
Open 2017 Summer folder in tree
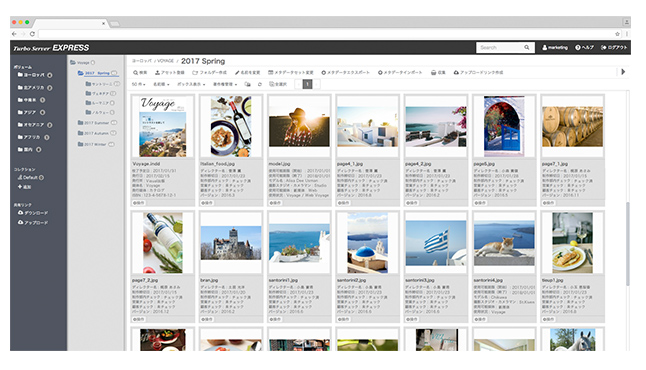pyautogui.click(x=97, y=123)
